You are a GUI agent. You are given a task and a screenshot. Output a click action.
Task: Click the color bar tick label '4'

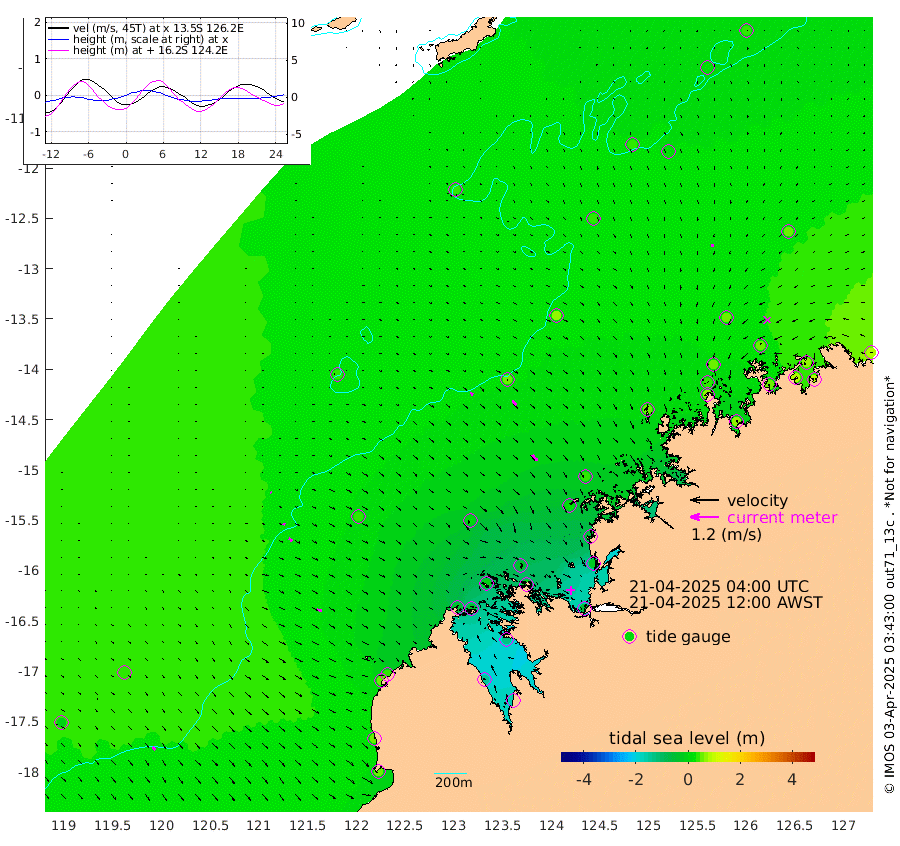(792, 780)
